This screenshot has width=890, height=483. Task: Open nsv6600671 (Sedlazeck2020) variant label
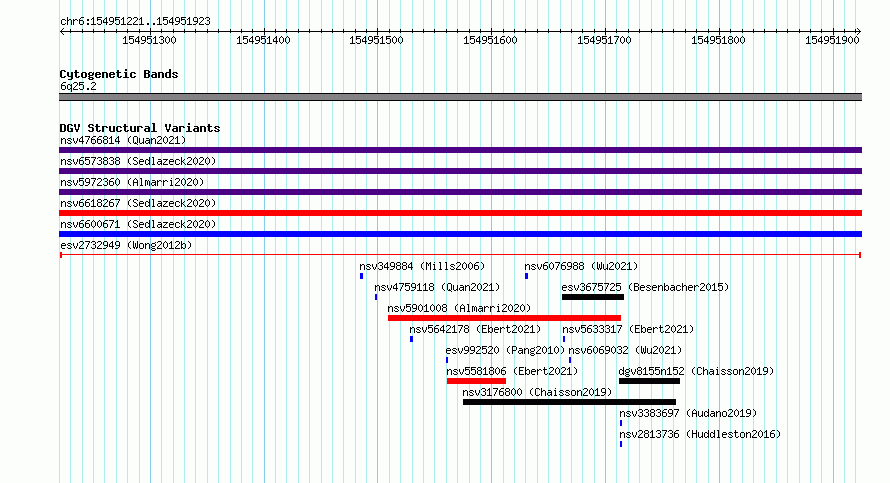tap(138, 224)
